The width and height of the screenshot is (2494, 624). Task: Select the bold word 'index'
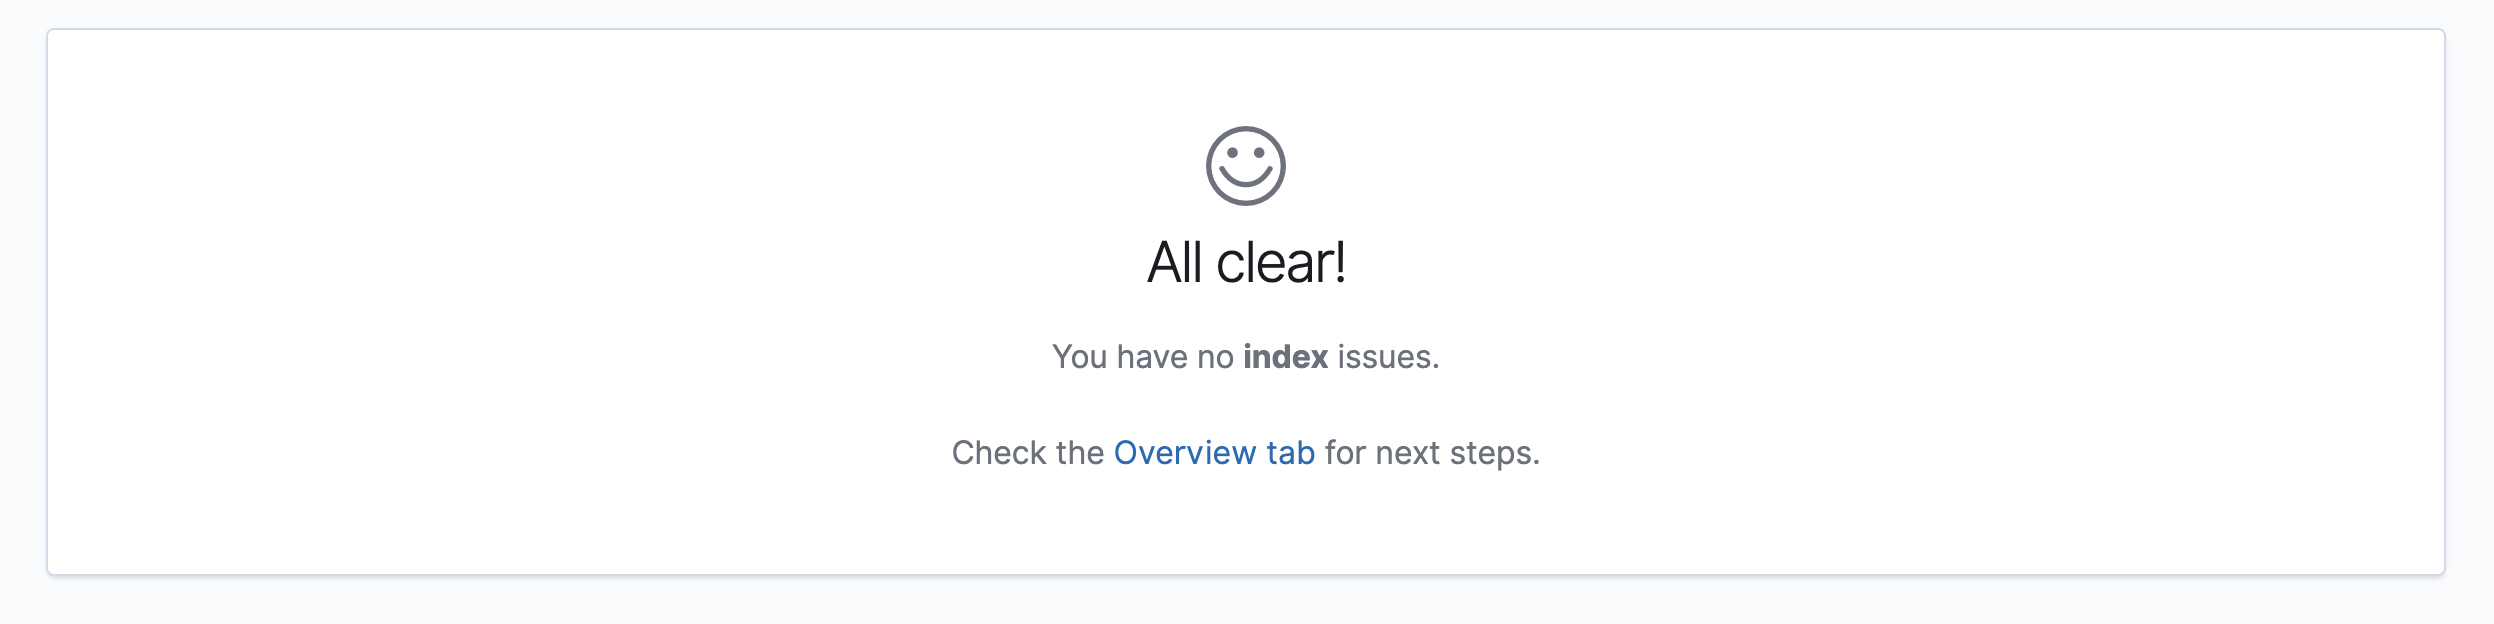pos(1288,357)
